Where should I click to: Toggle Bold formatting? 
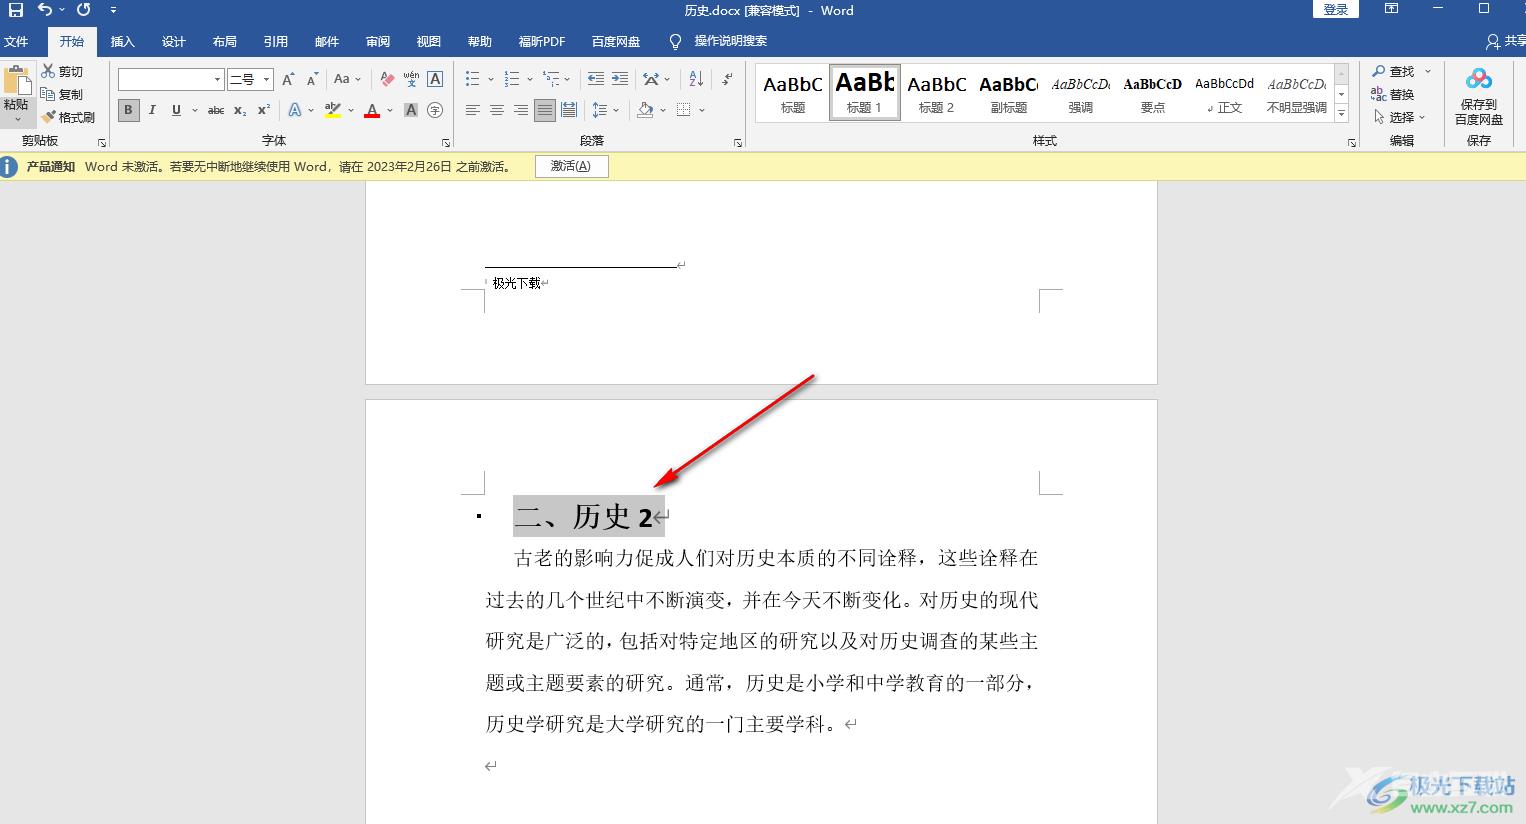pyautogui.click(x=128, y=110)
